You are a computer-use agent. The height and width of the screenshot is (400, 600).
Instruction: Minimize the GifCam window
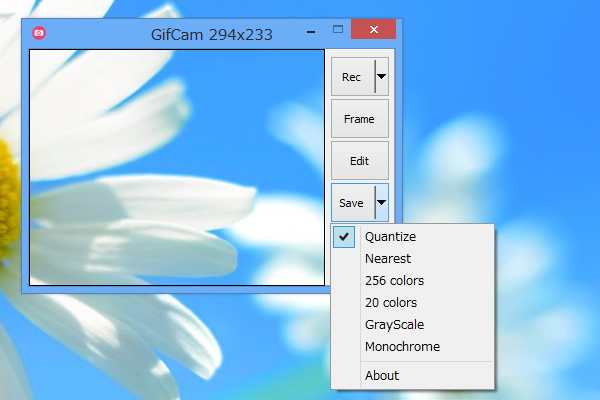pos(311,31)
